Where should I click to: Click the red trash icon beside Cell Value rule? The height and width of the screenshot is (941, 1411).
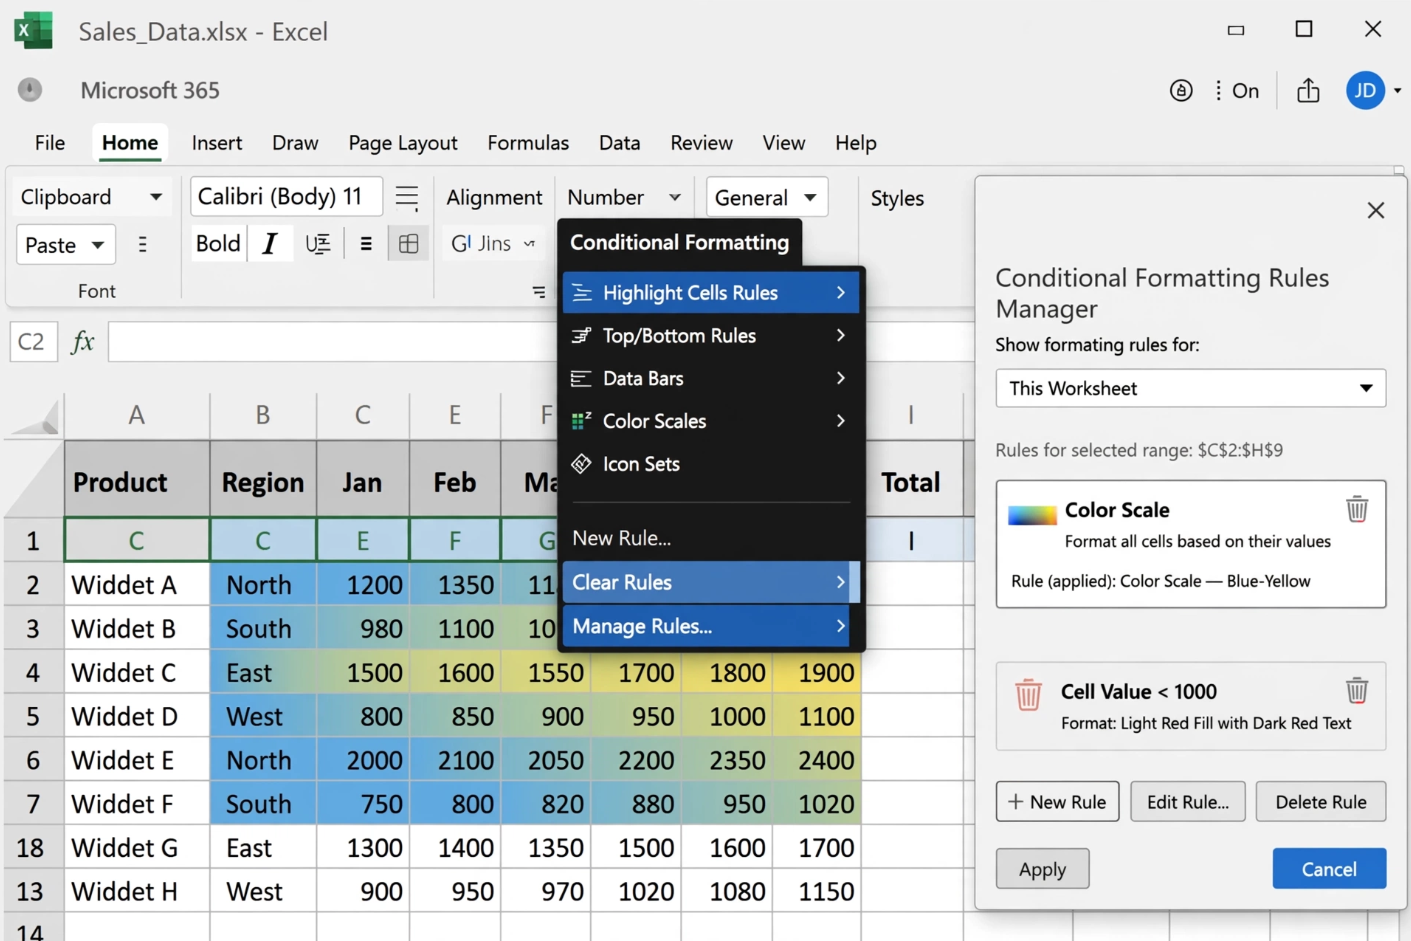(1028, 694)
